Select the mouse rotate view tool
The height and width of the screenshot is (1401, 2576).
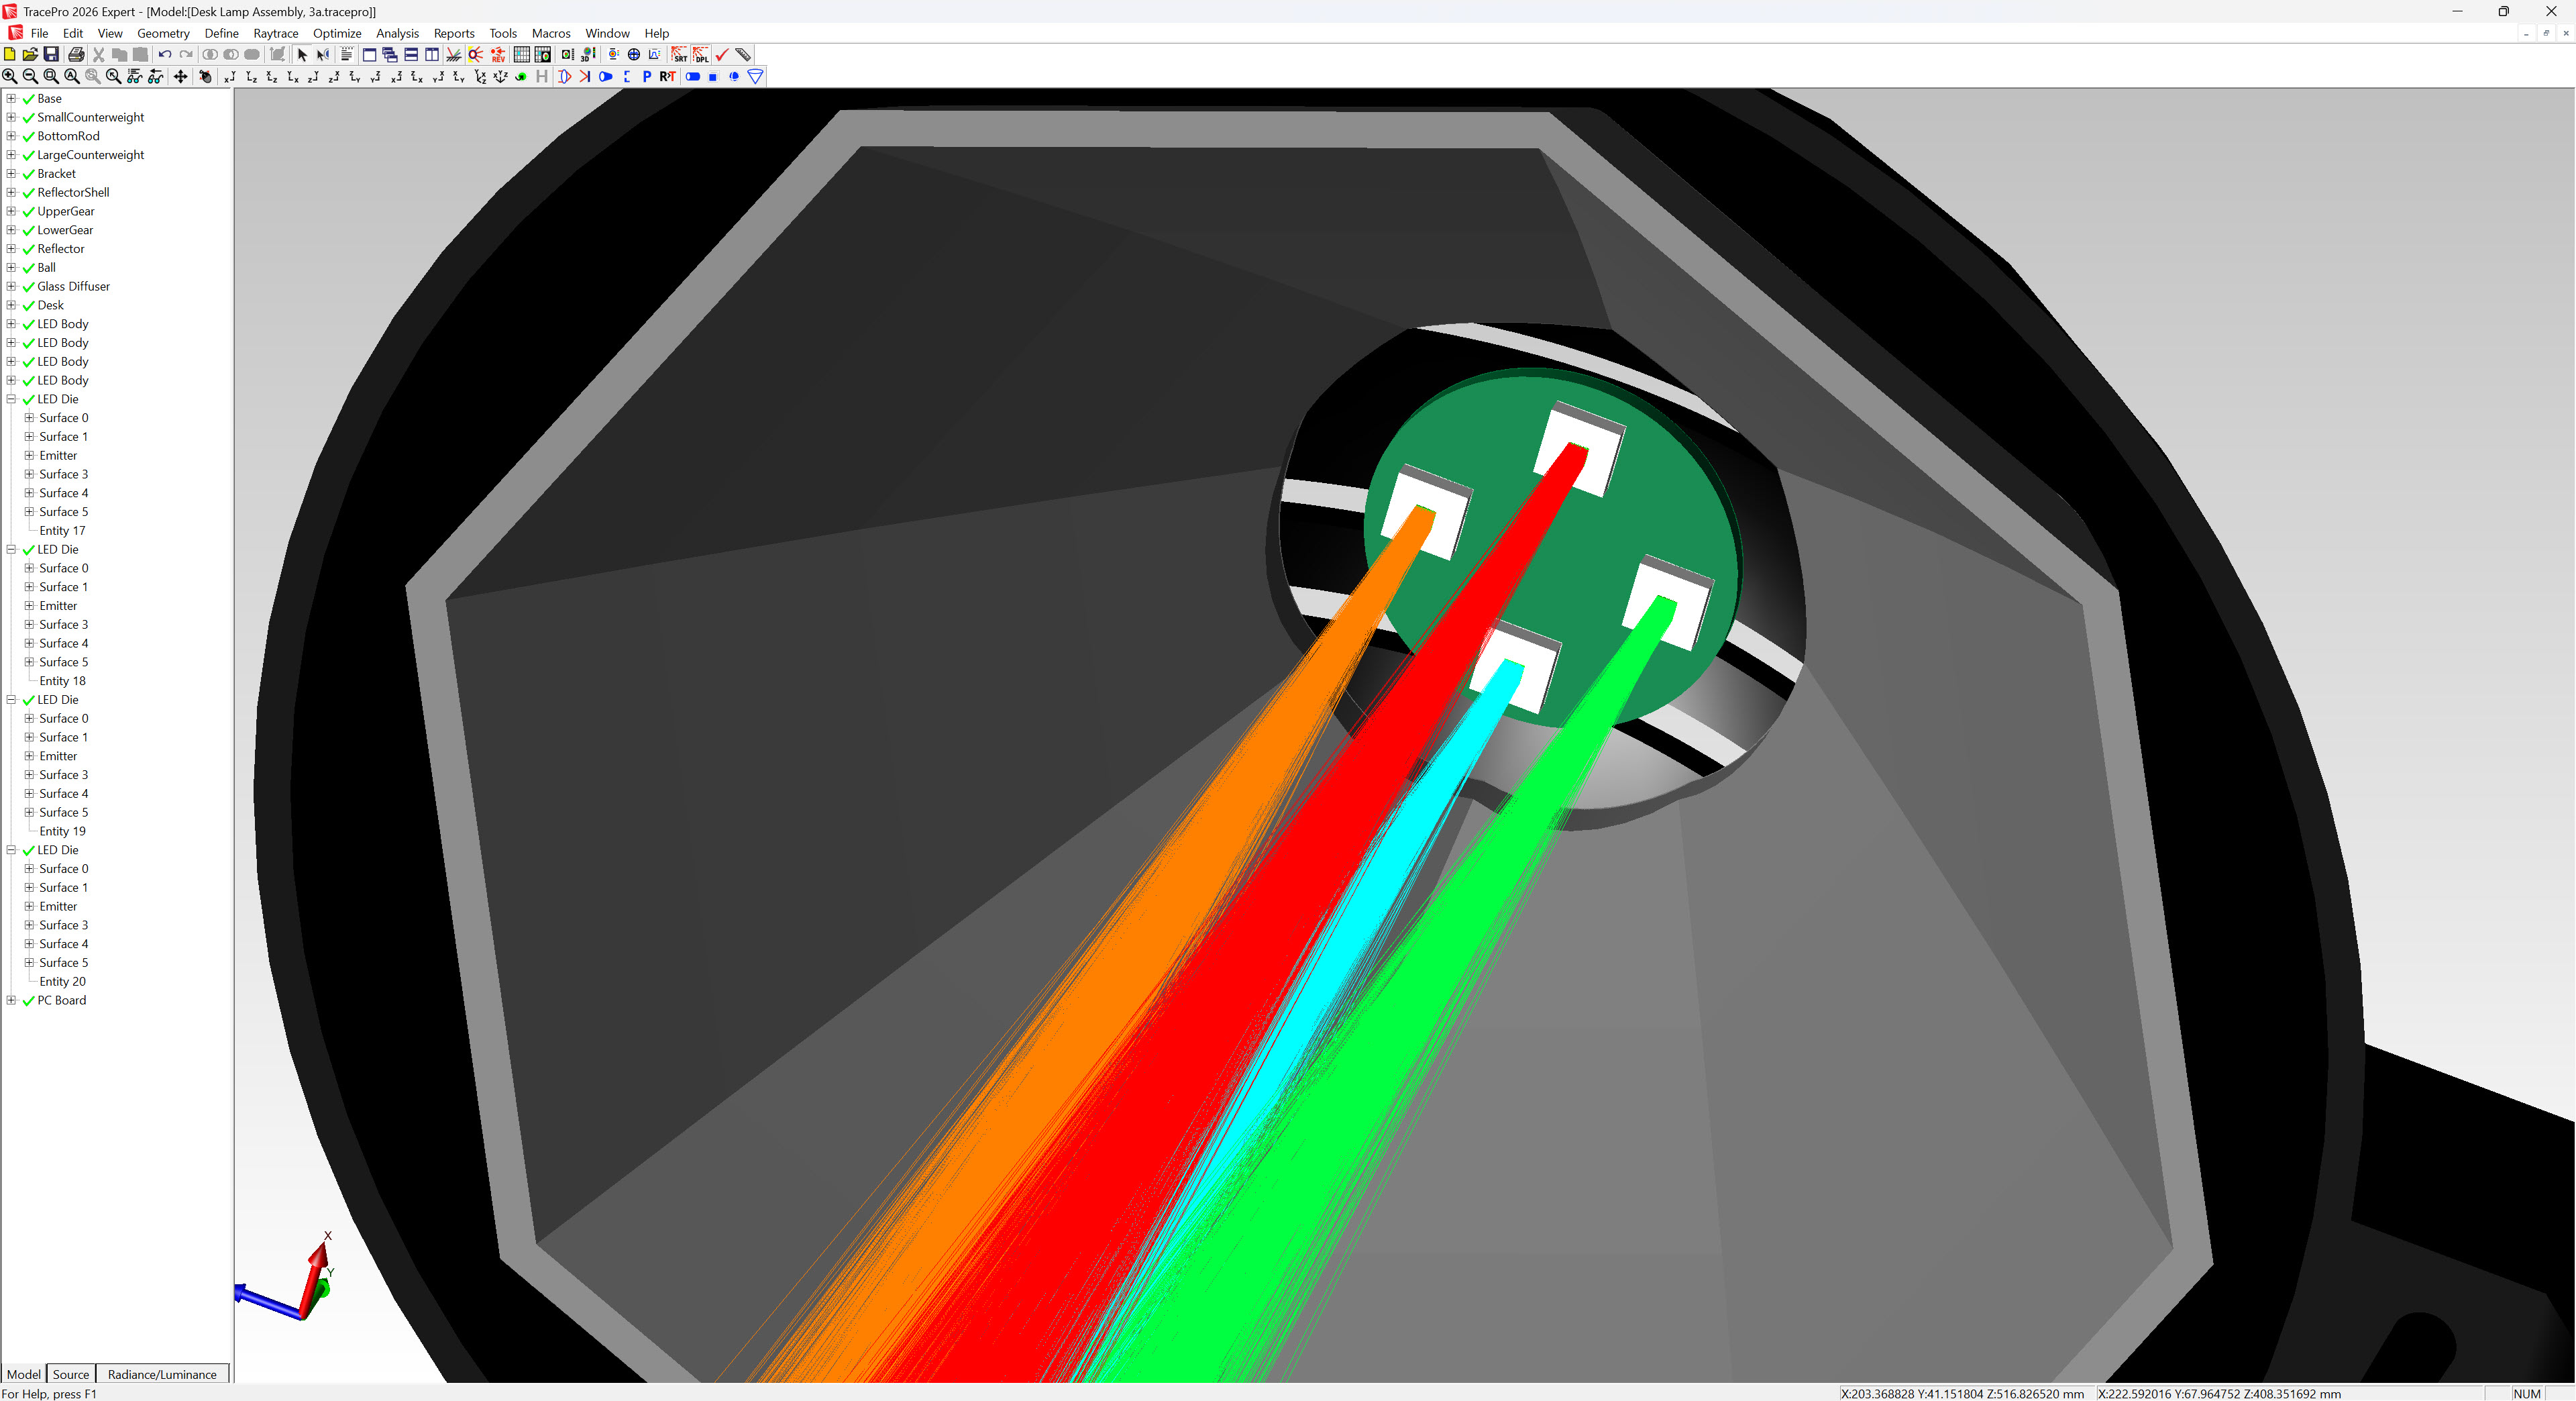(206, 76)
